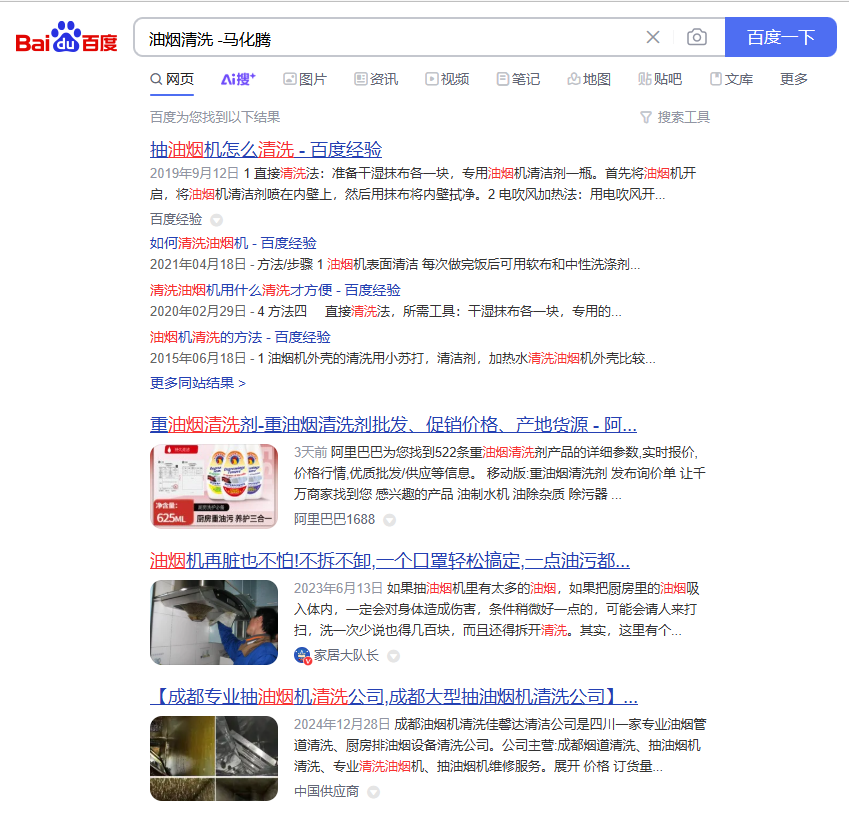Open result 重油烟清洗剂批发 阿里巴巴 title
This screenshot has height=823, width=849.
(393, 424)
